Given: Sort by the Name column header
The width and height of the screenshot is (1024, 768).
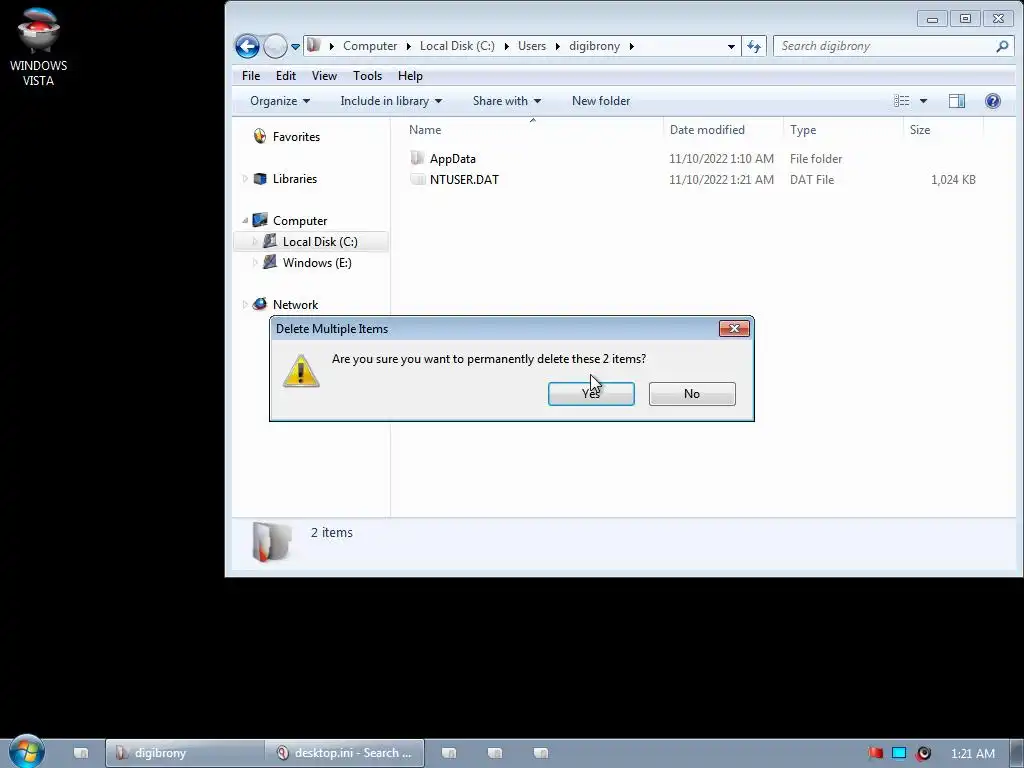Looking at the screenshot, I should pos(532,130).
